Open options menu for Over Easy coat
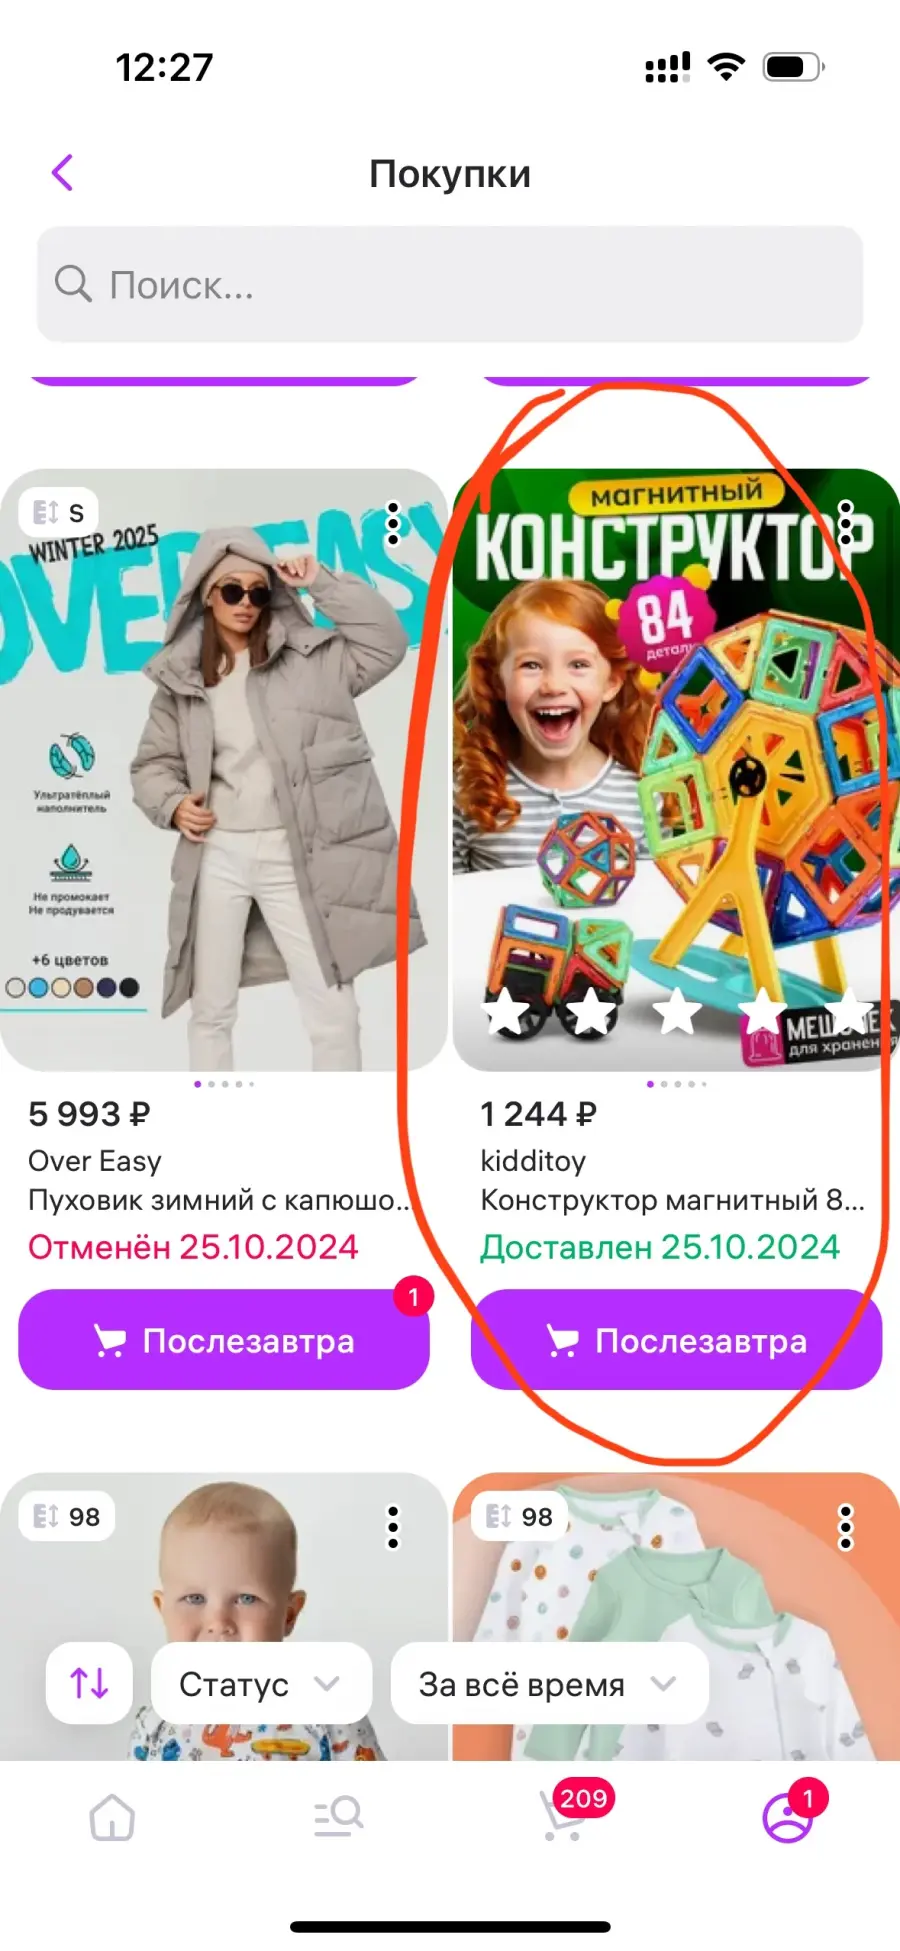Viewport: 900px width, 1951px height. 393,524
